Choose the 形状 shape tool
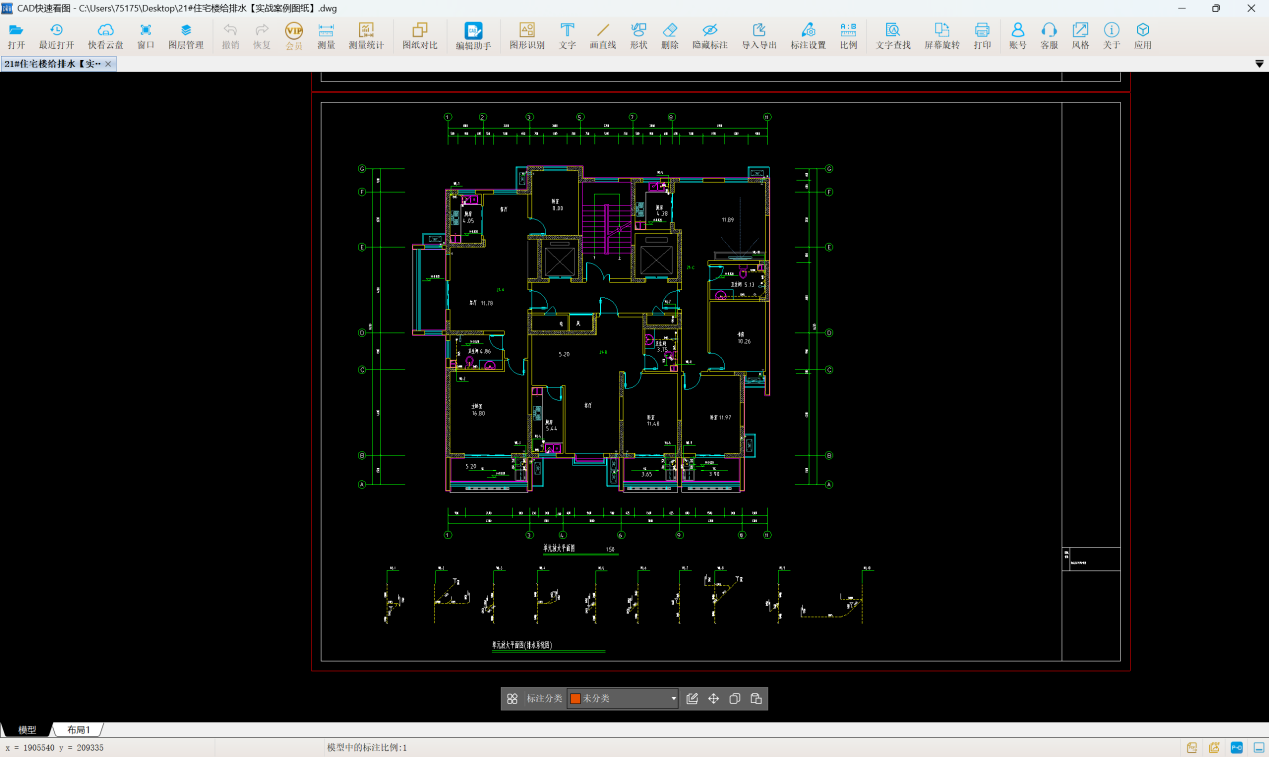The width and height of the screenshot is (1269, 757). 638,36
